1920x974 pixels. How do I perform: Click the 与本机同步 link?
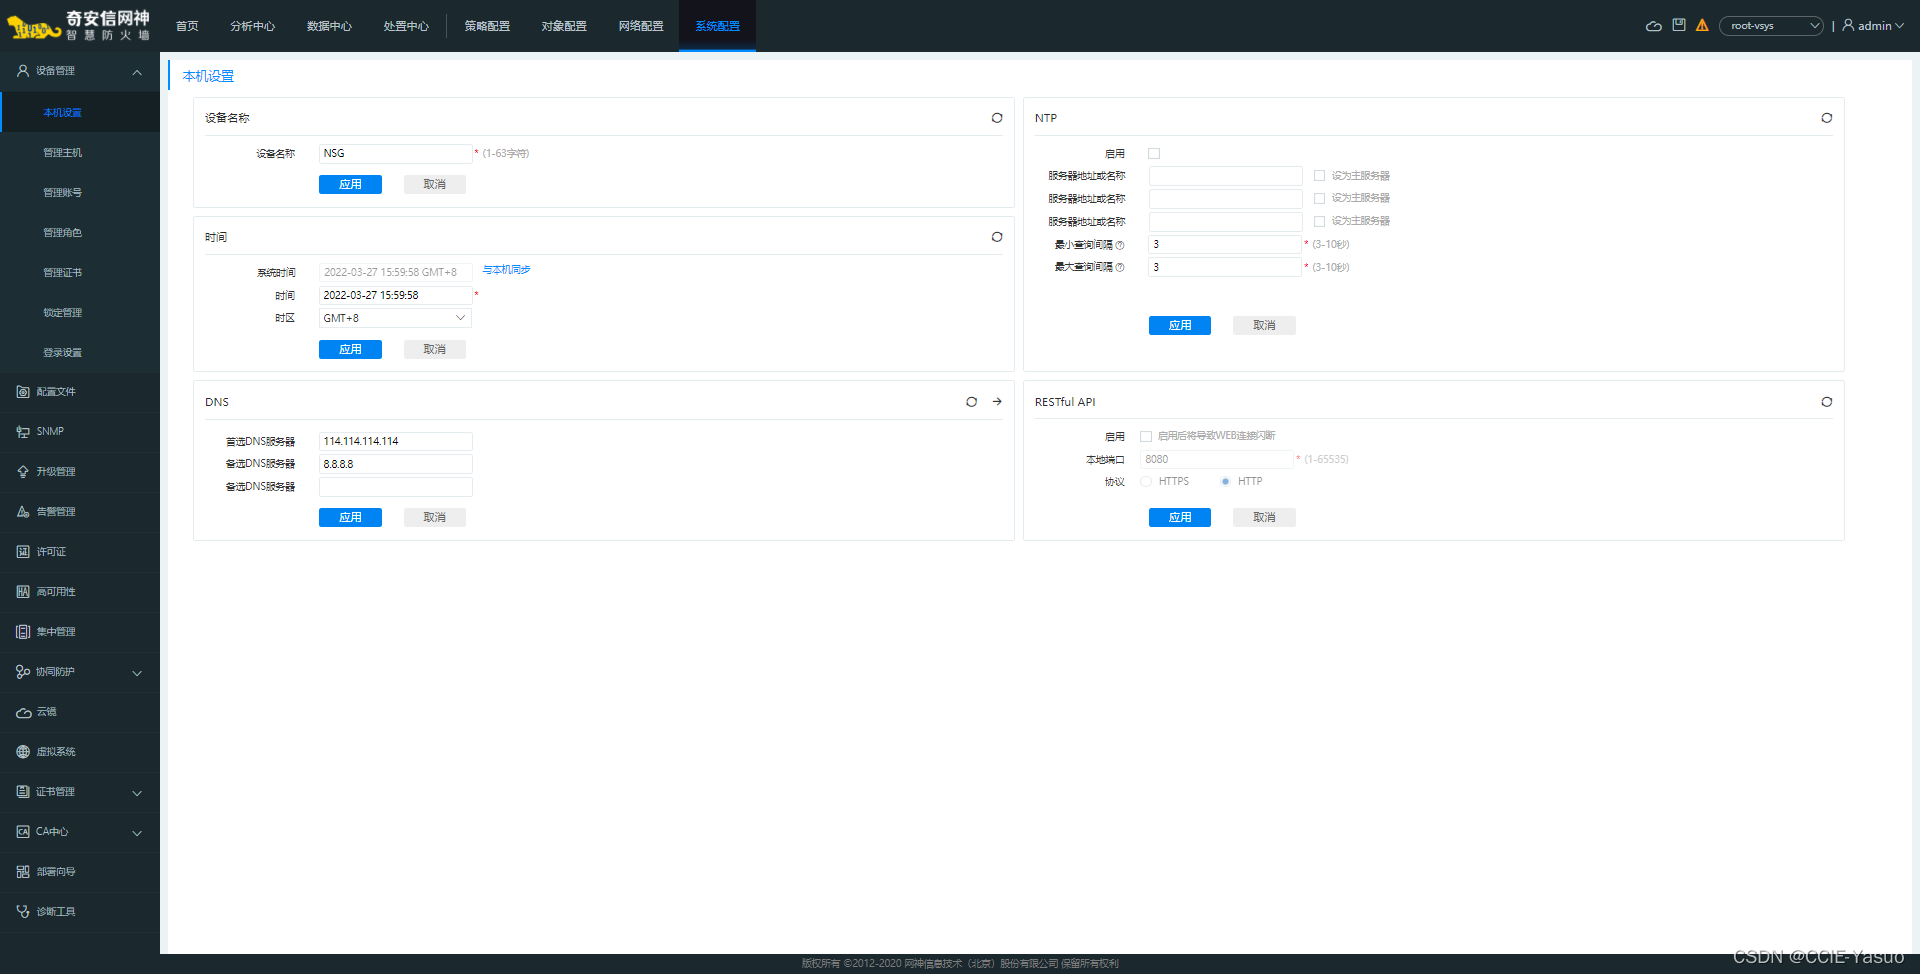tap(506, 270)
